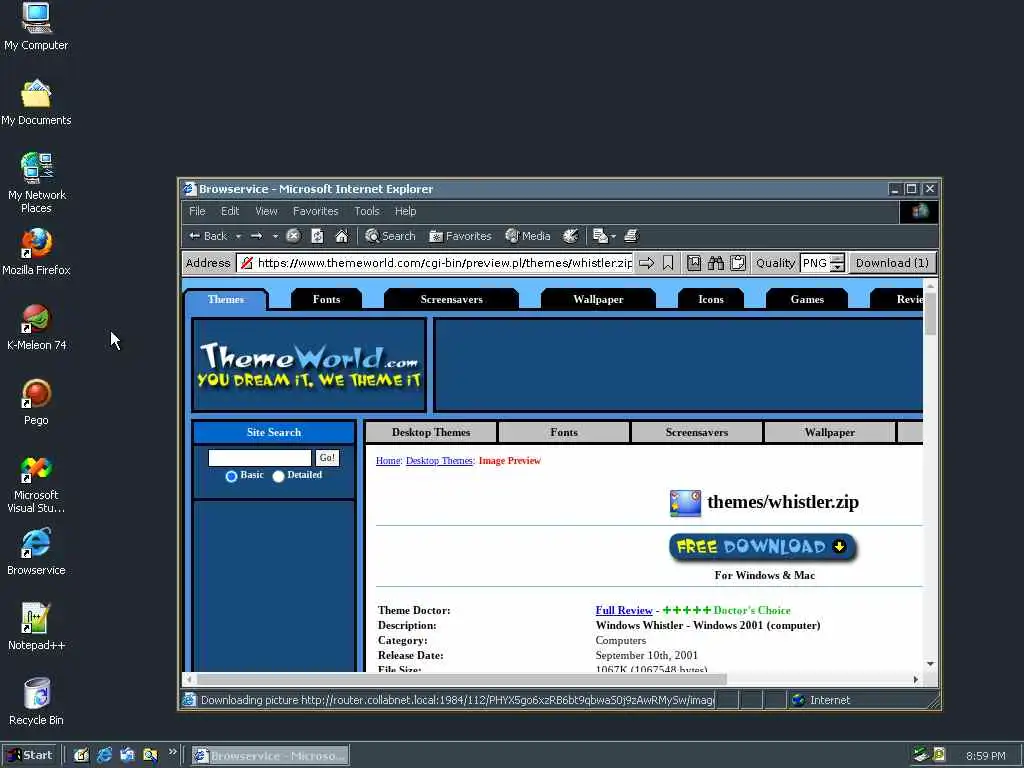Follow the Home breadcrumb link
Viewport: 1024px width, 768px height.
pyautogui.click(x=388, y=460)
